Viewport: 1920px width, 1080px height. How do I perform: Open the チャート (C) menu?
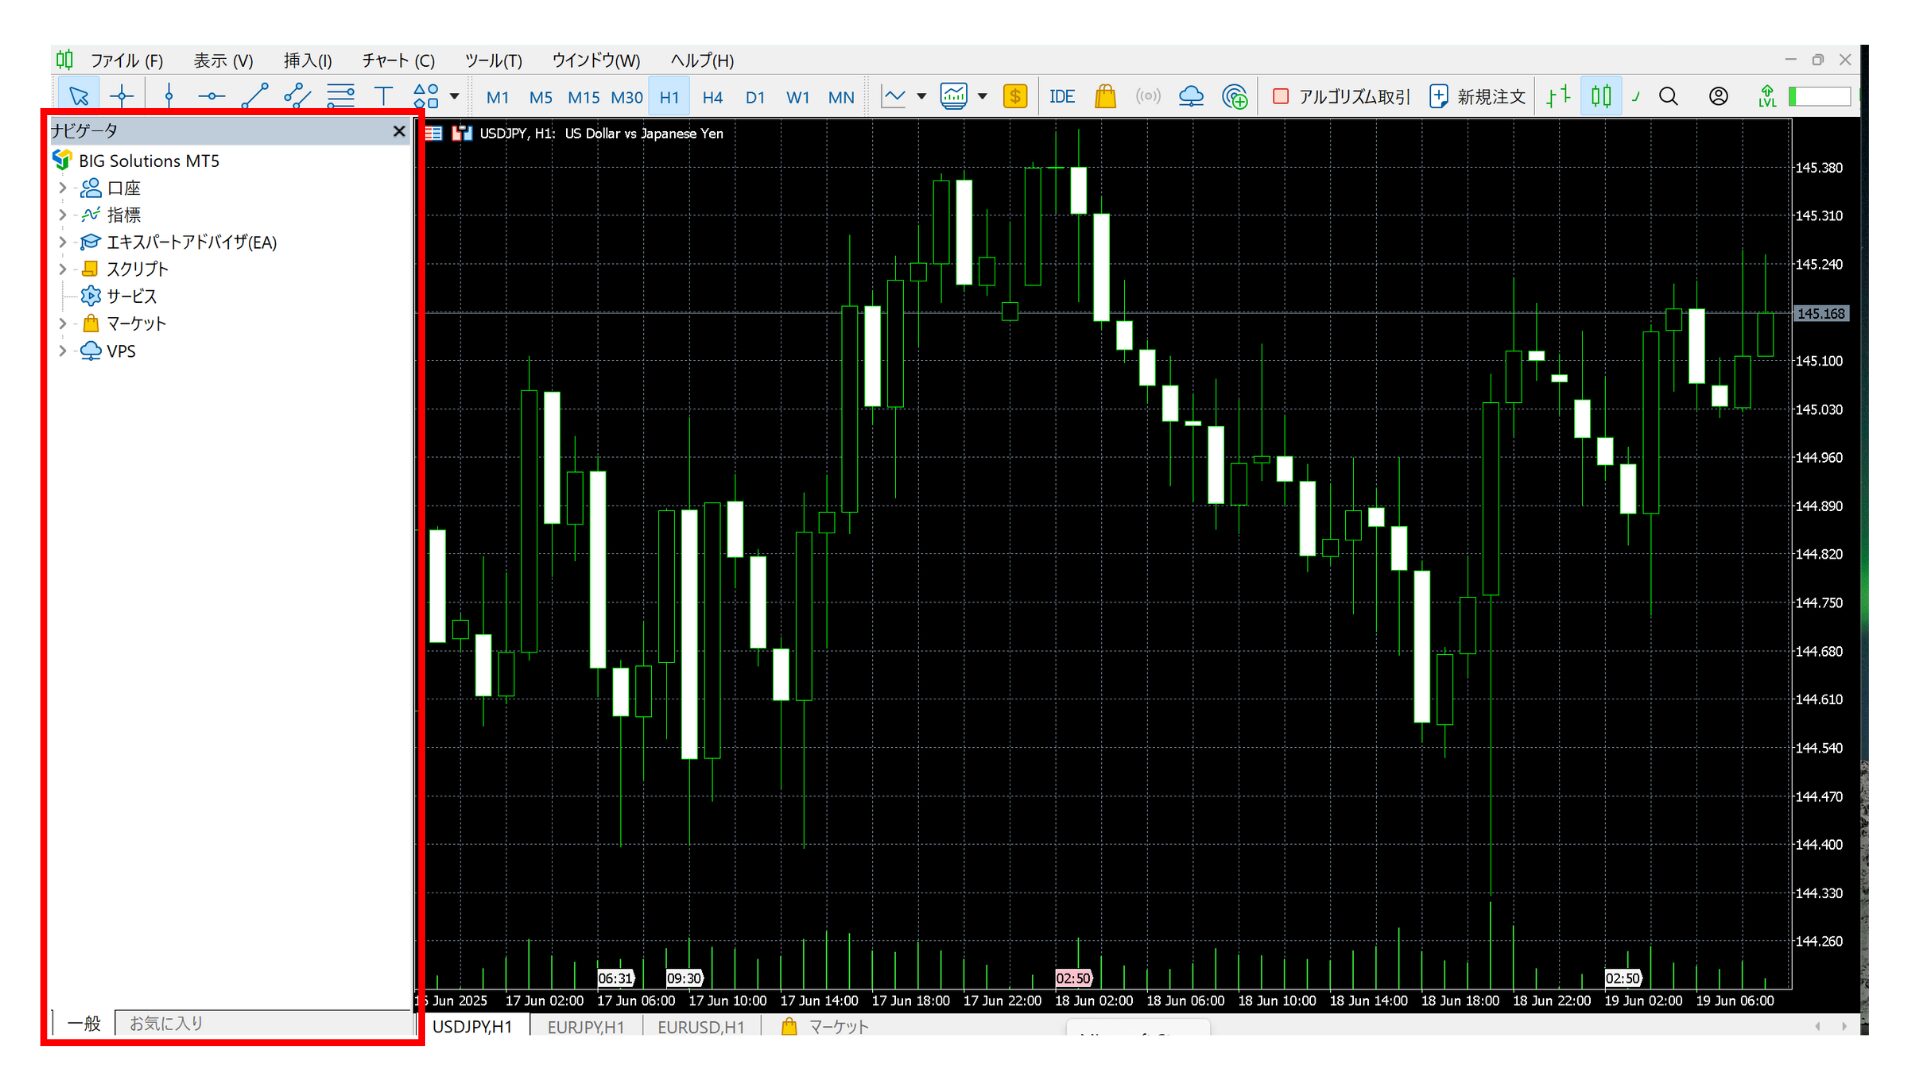398,60
